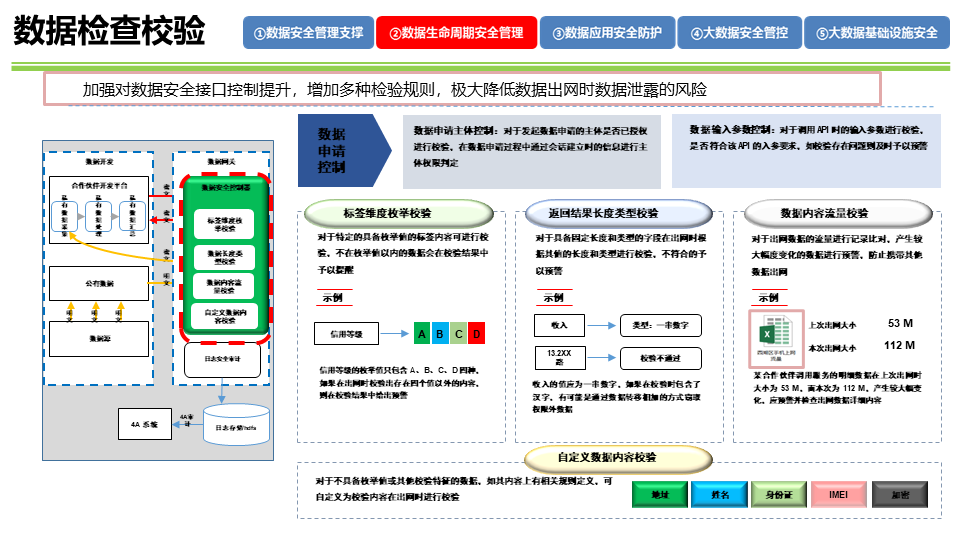Select the light-green C enumeration swatch

[x=458, y=334]
